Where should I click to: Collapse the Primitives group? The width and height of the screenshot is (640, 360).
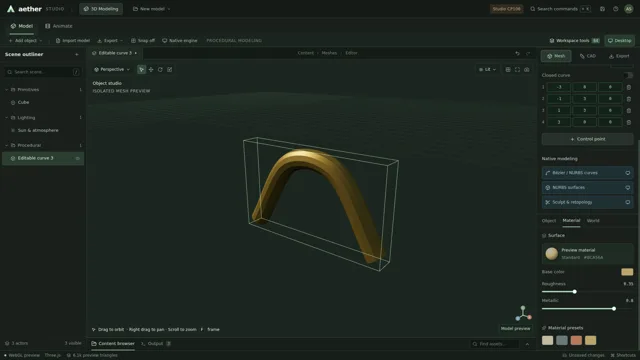[x=7, y=90]
